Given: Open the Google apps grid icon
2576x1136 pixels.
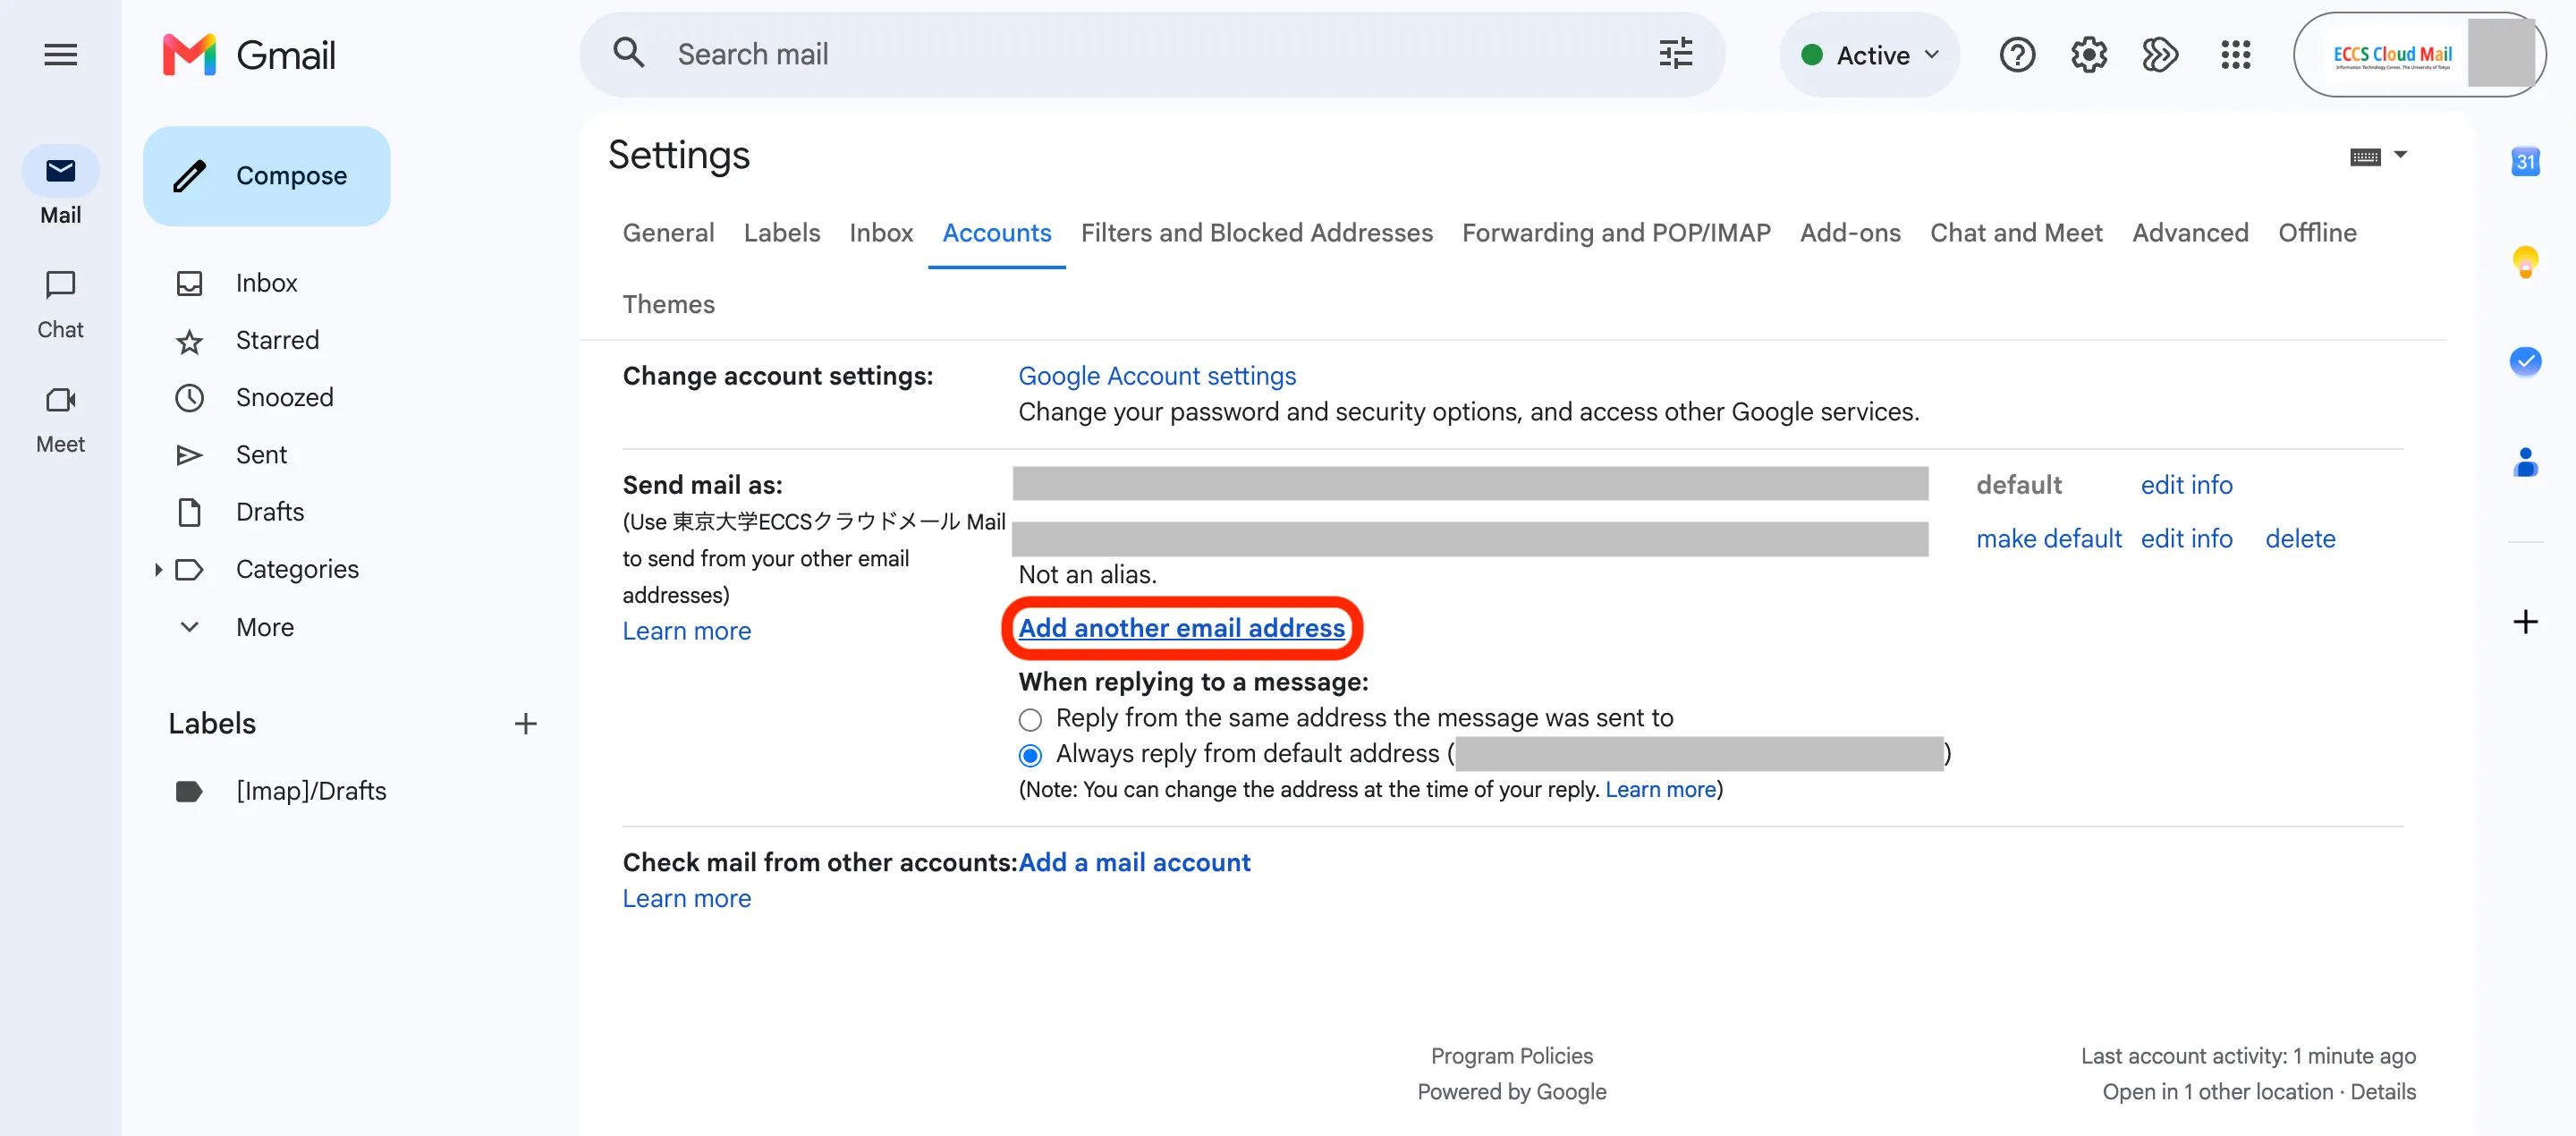Looking at the screenshot, I should 2235,55.
